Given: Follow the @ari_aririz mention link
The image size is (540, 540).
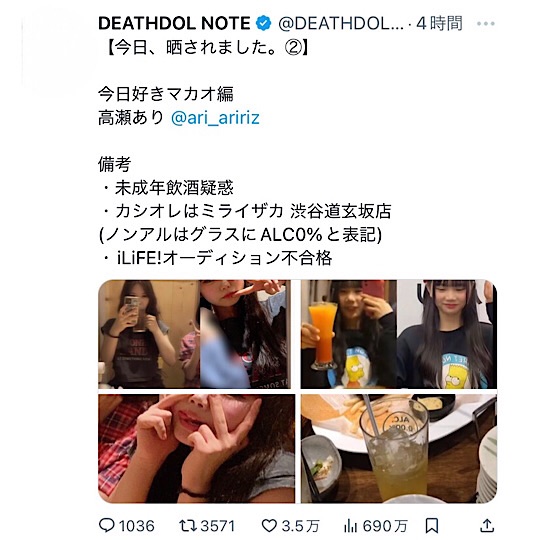Looking at the screenshot, I should [x=215, y=118].
